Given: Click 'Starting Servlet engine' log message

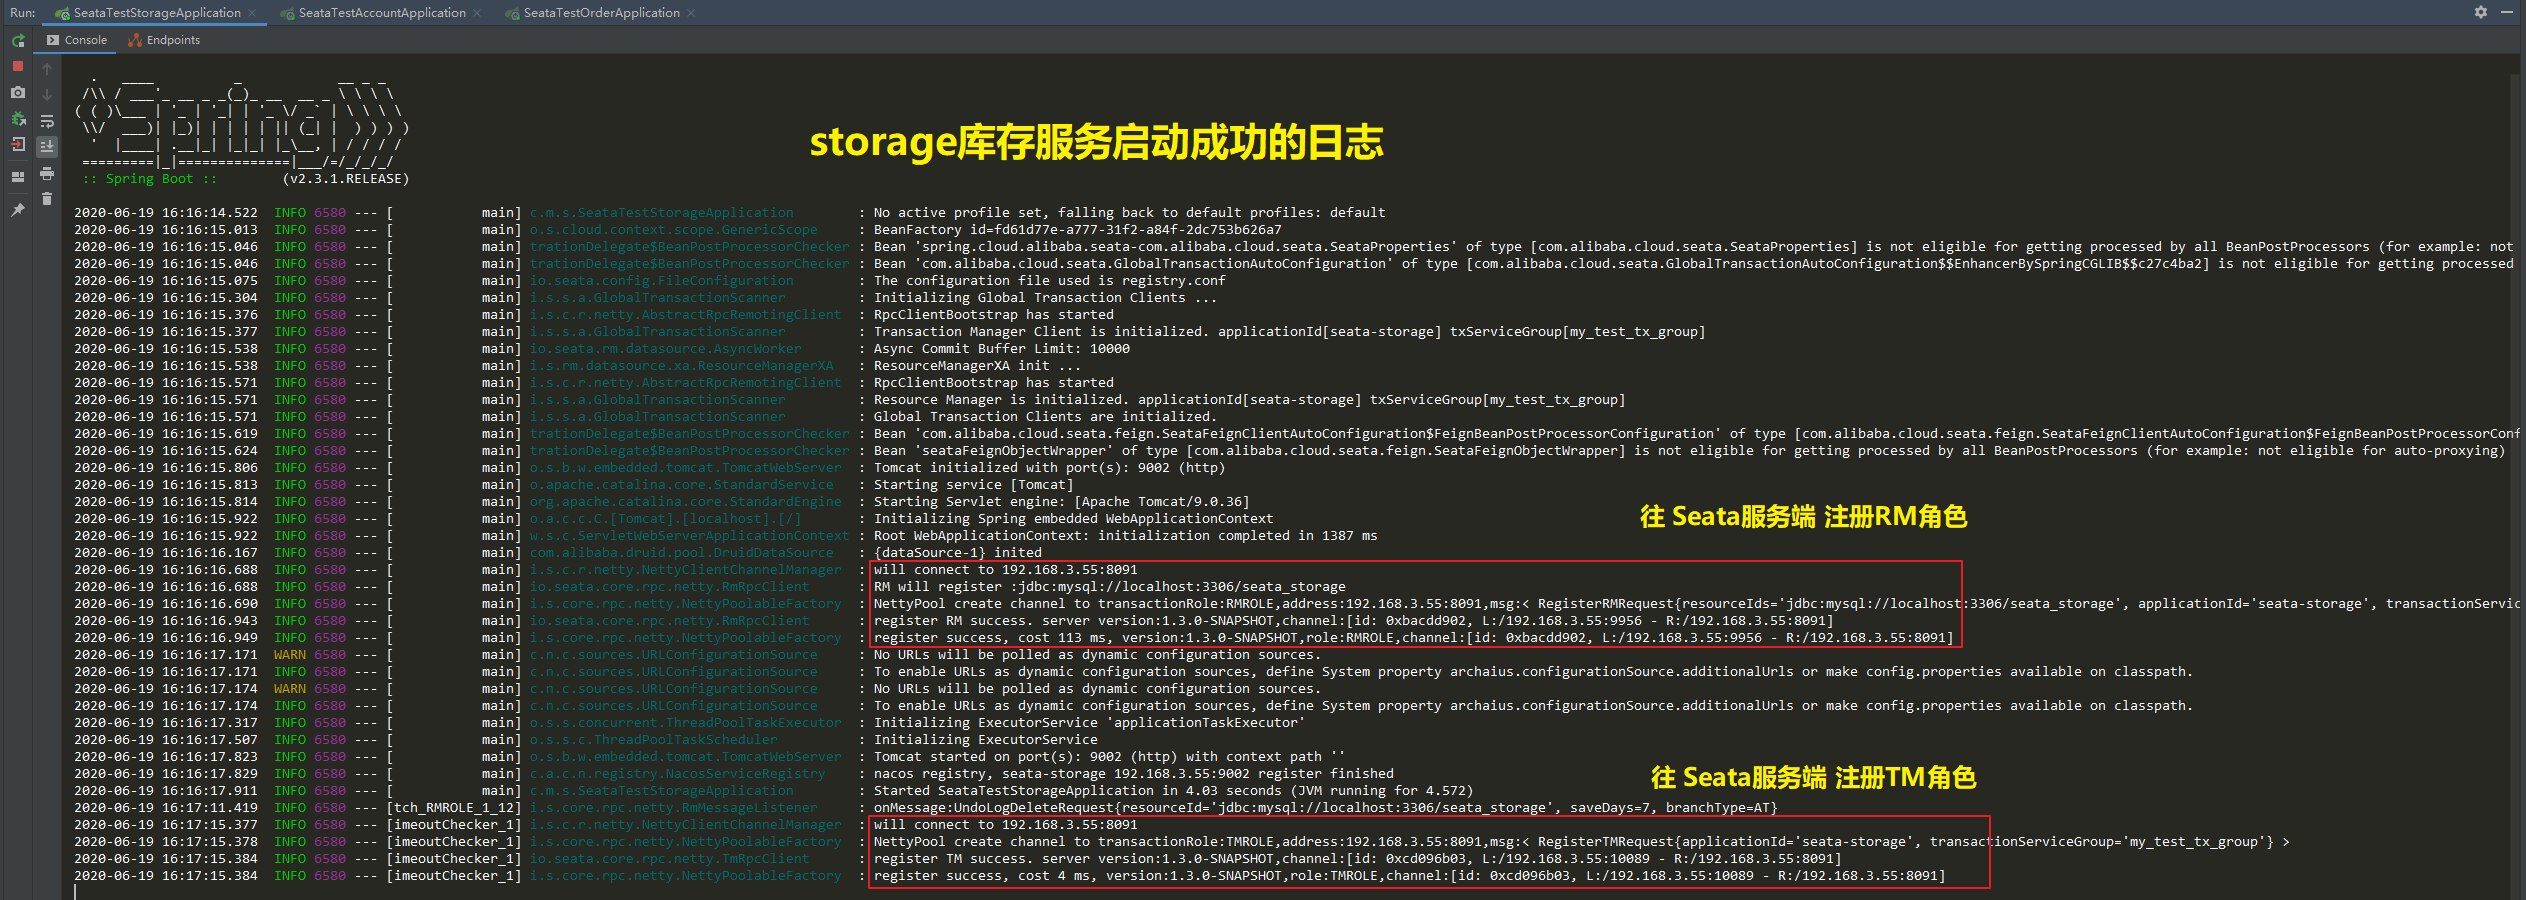Looking at the screenshot, I should click(x=1062, y=502).
